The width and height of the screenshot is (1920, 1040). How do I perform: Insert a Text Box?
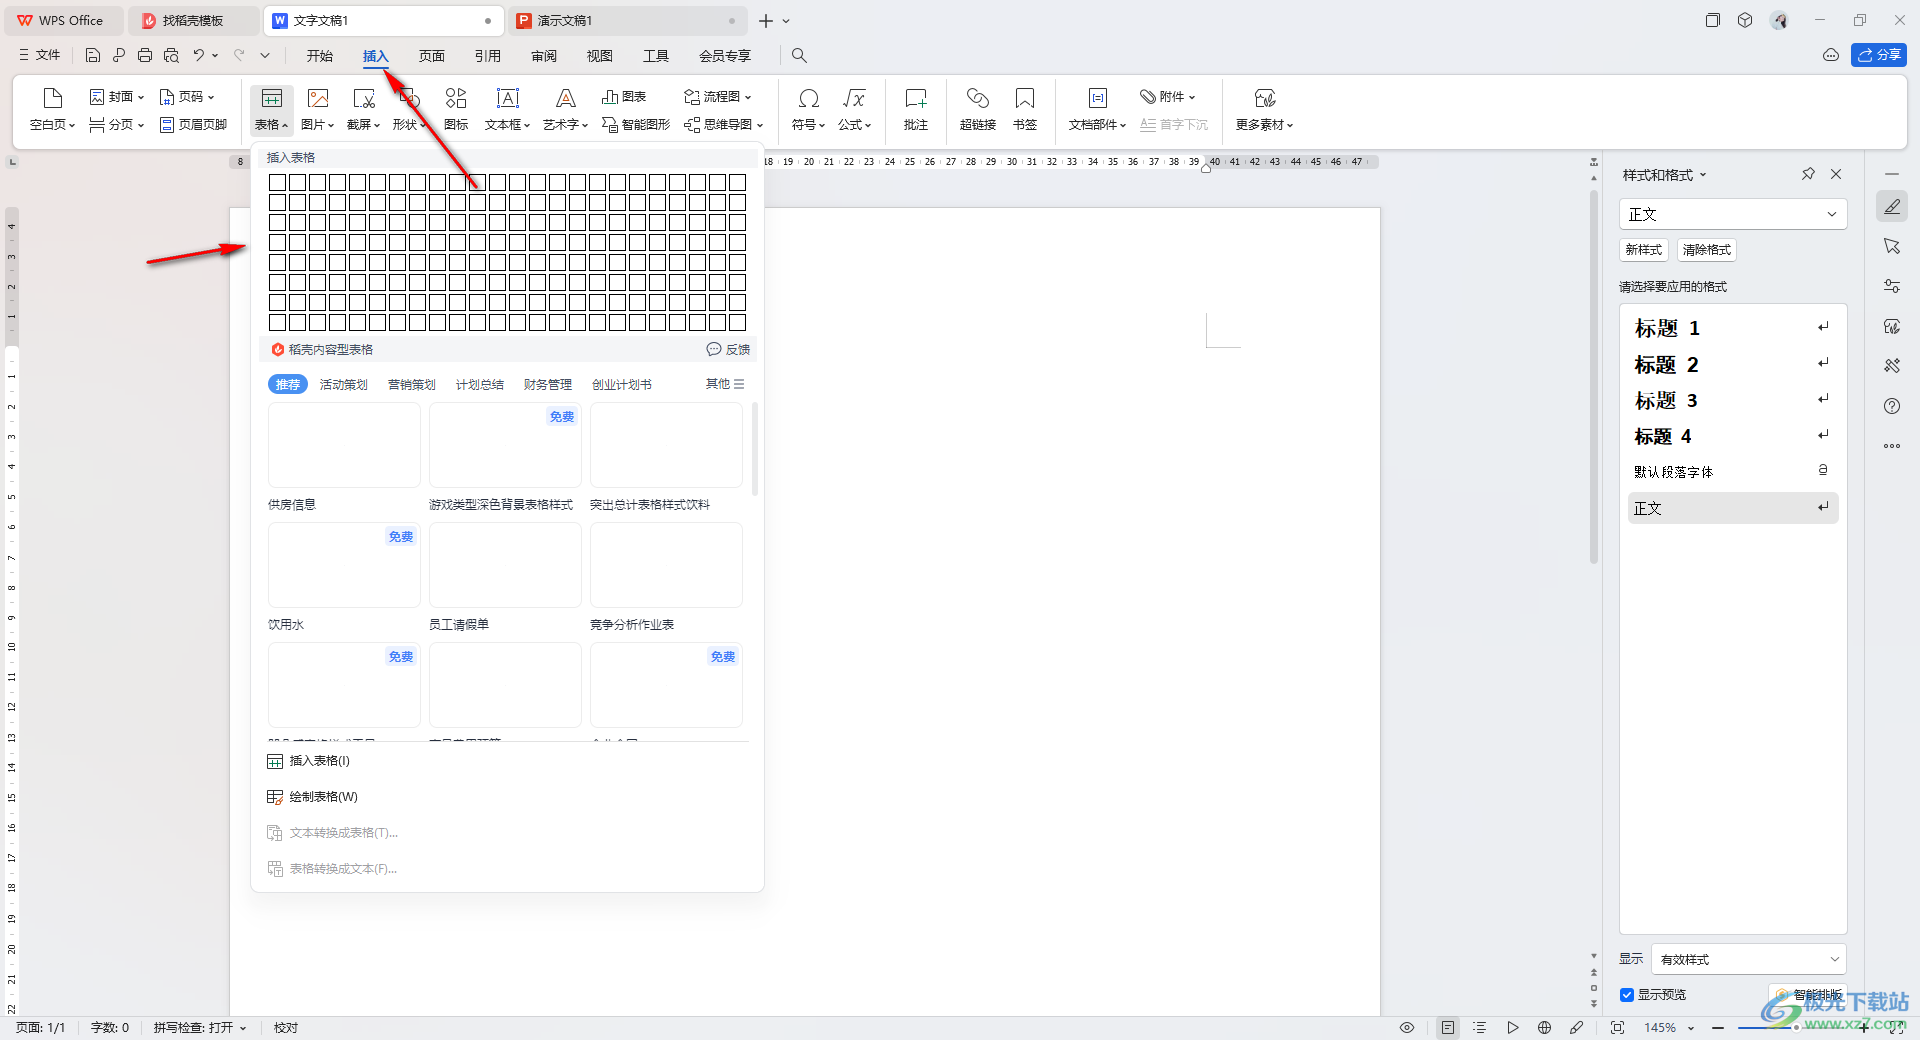[x=508, y=108]
